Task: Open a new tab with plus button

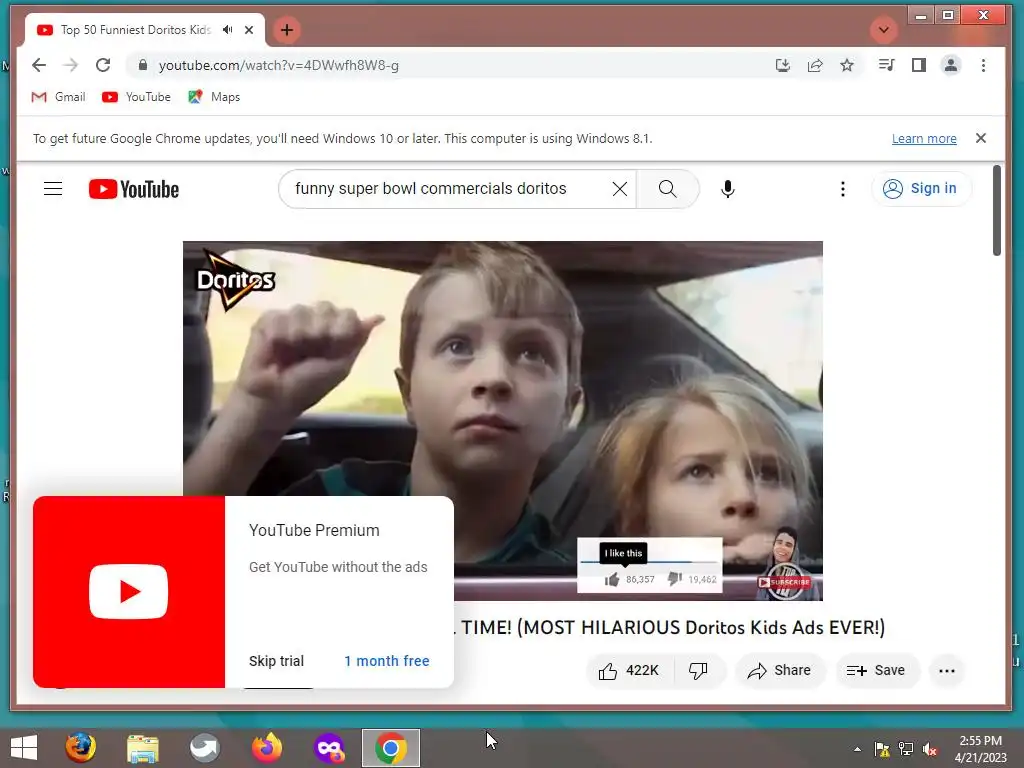Action: point(287,30)
